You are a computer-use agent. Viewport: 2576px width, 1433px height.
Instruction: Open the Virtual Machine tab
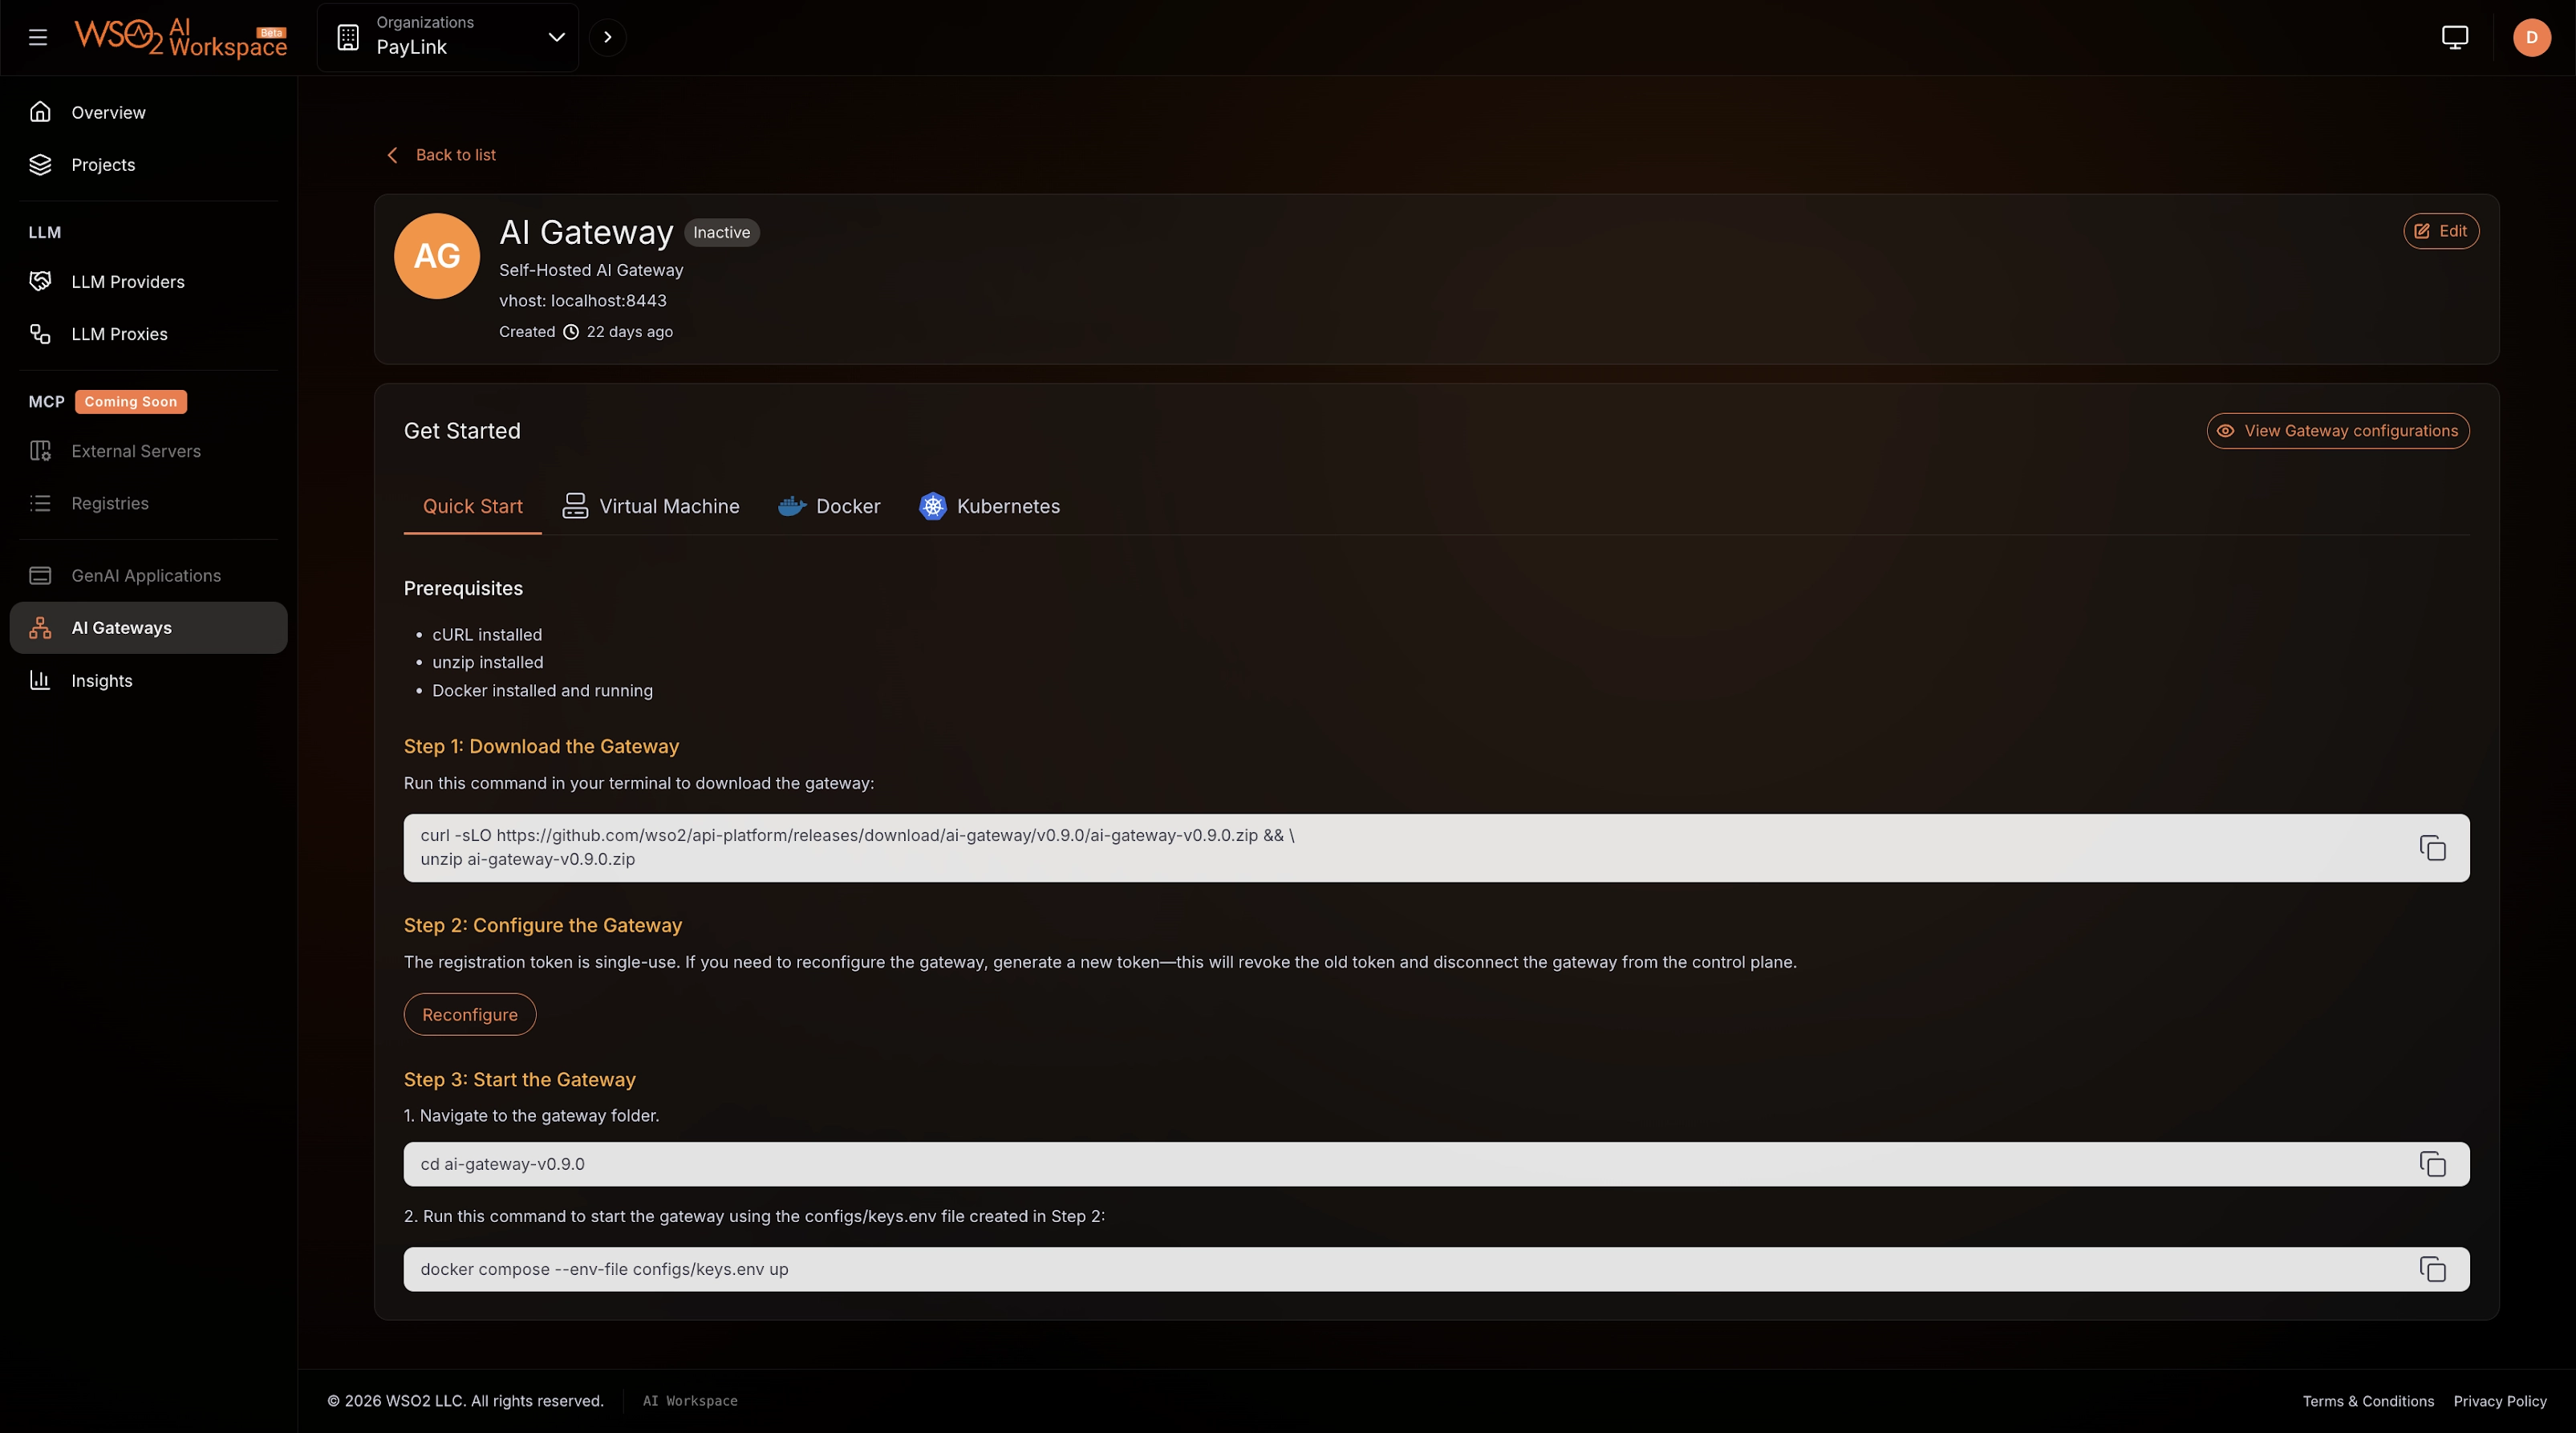(x=651, y=507)
